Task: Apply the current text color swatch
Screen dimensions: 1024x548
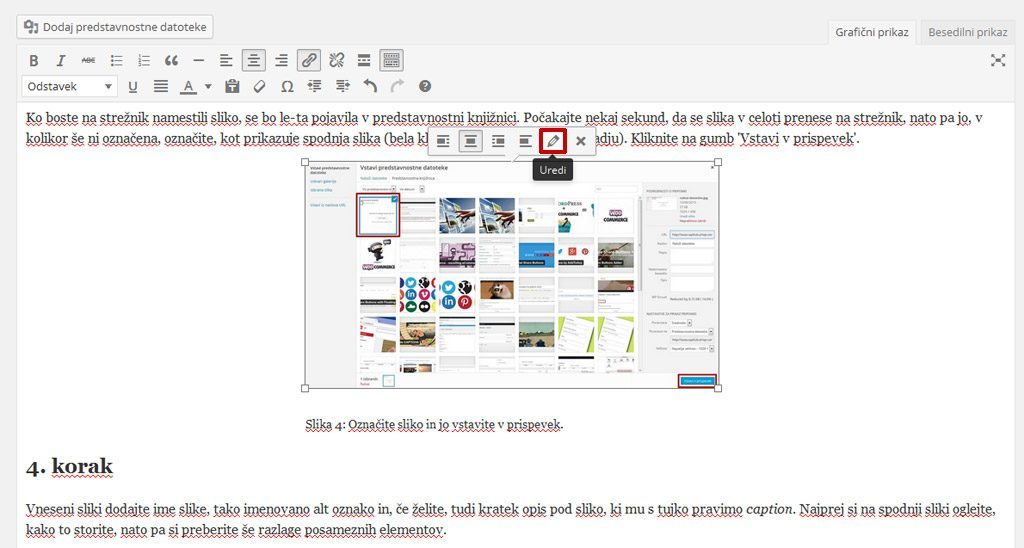Action: click(x=188, y=87)
